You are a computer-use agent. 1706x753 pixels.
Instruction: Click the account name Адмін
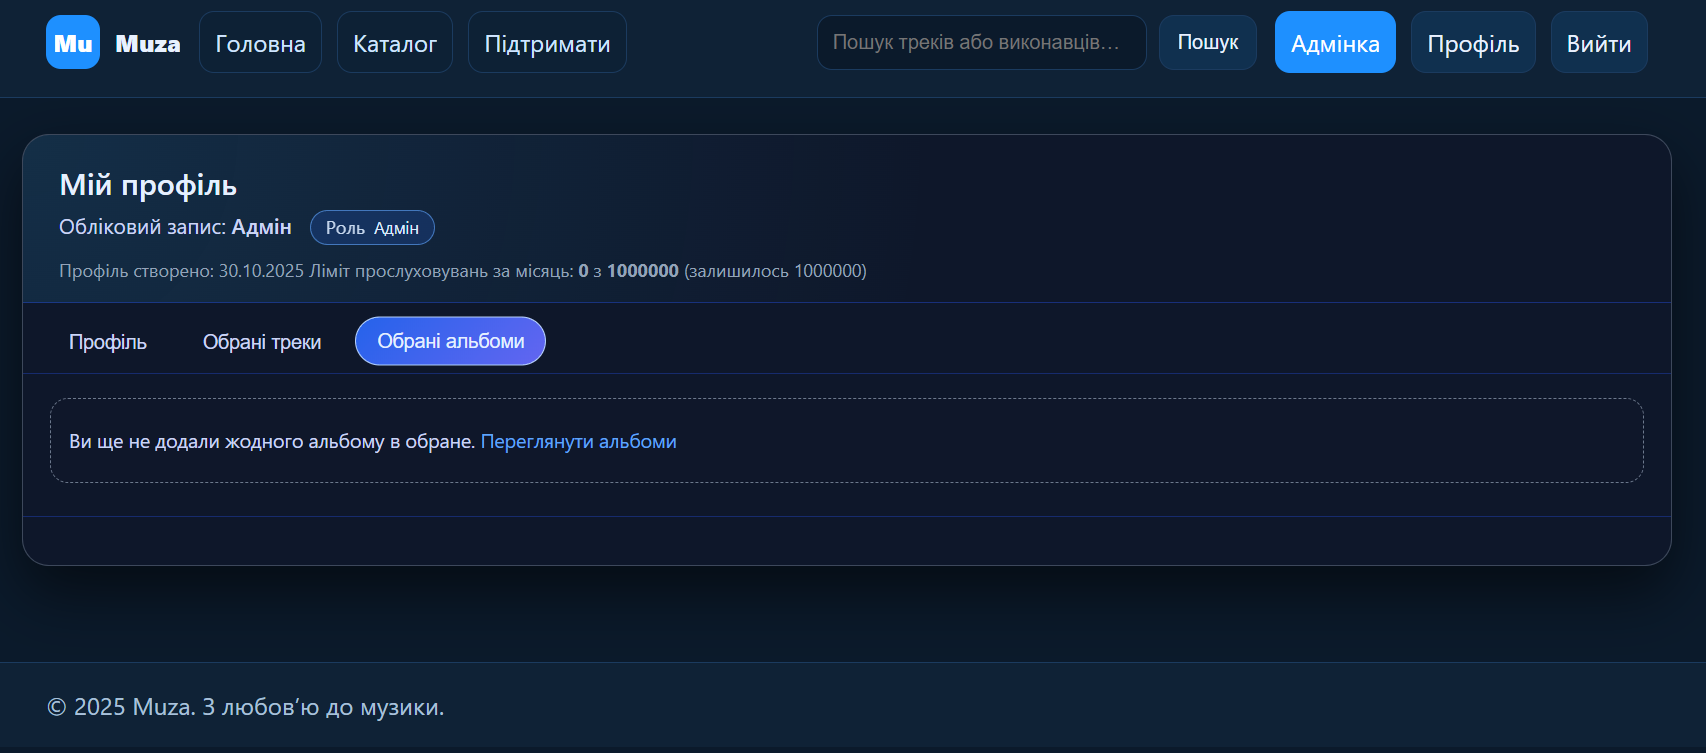click(262, 227)
